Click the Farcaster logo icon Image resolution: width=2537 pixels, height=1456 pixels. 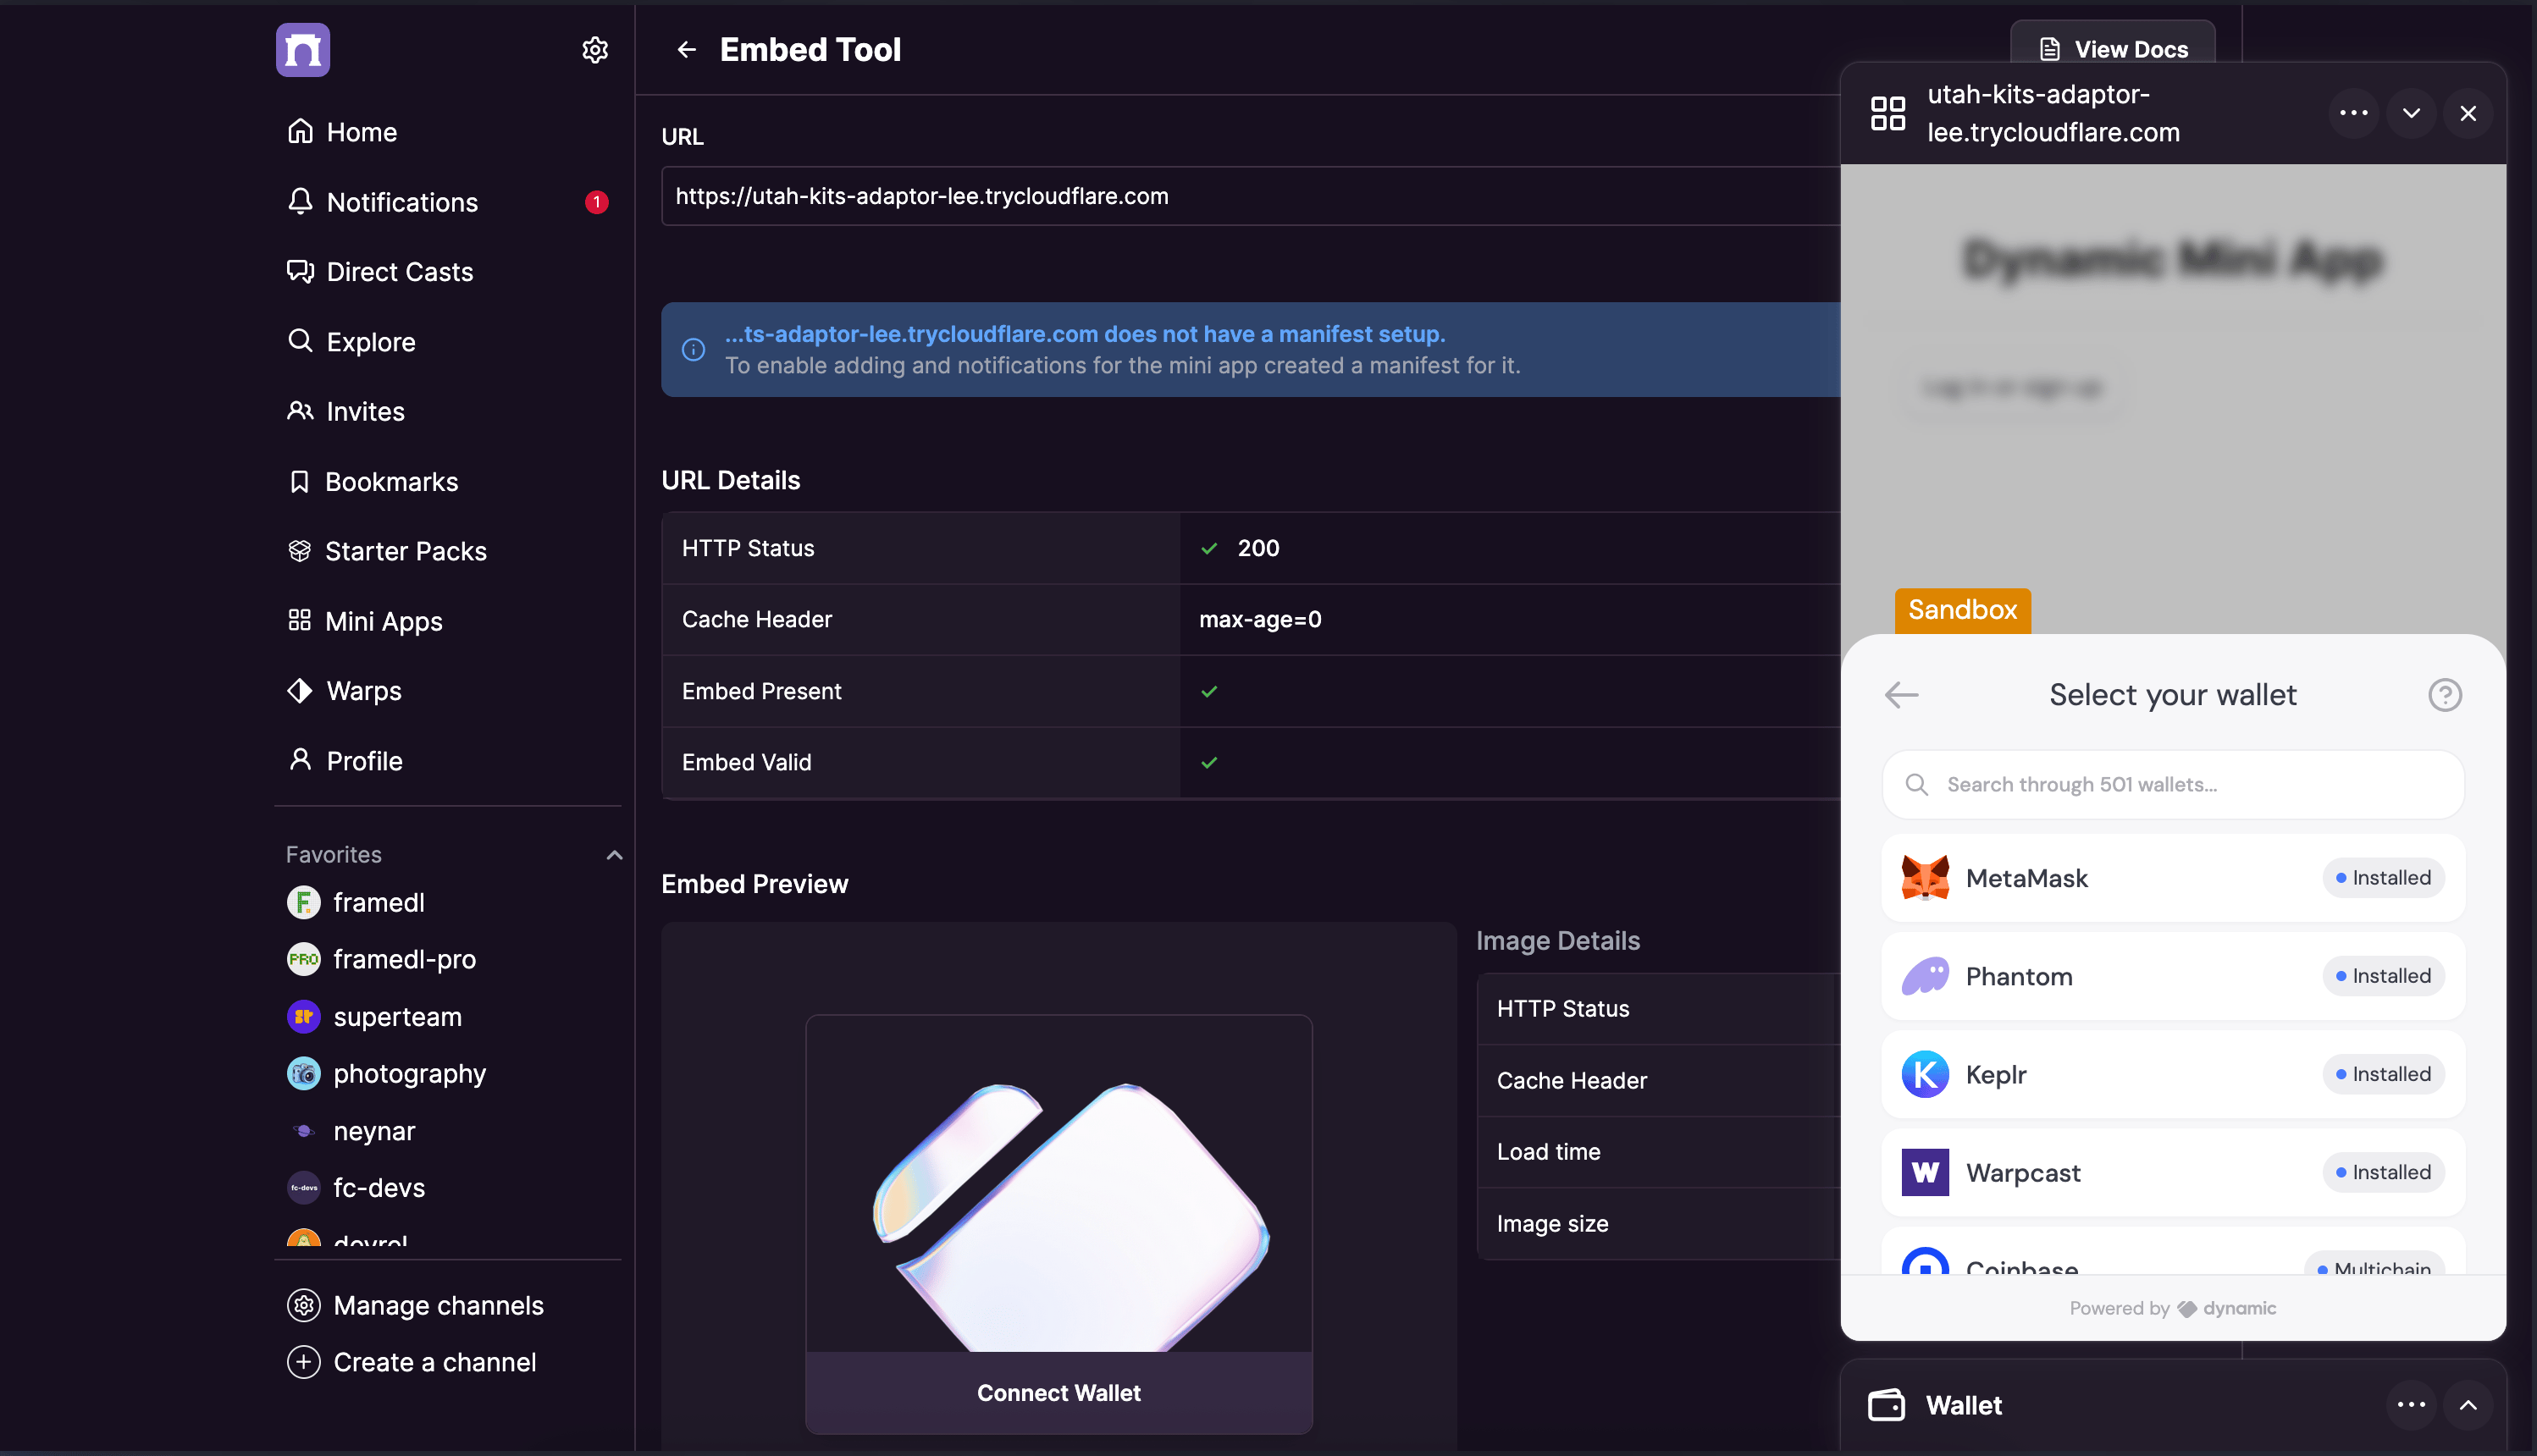pyautogui.click(x=303, y=50)
